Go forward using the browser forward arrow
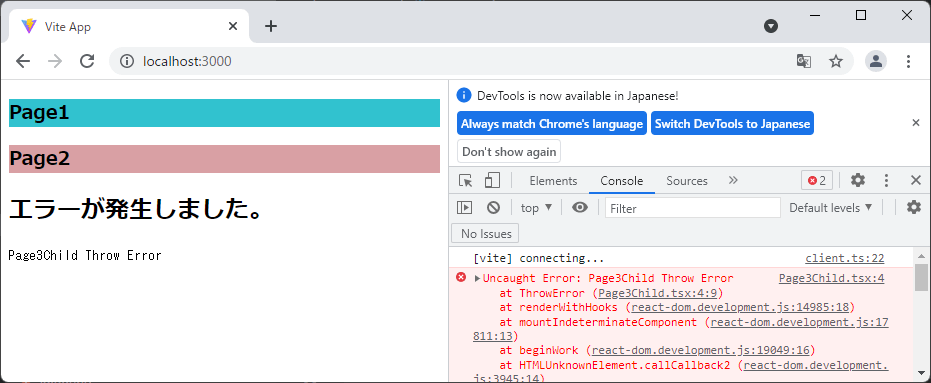This screenshot has width=931, height=383. point(55,61)
